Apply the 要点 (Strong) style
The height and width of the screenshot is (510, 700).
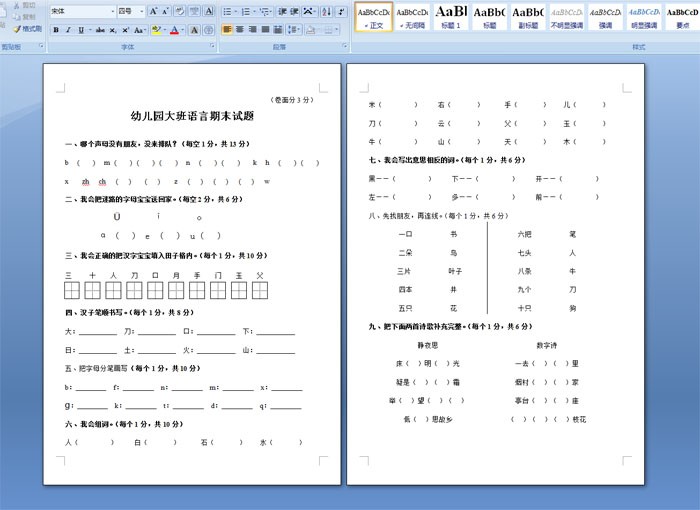click(x=682, y=17)
